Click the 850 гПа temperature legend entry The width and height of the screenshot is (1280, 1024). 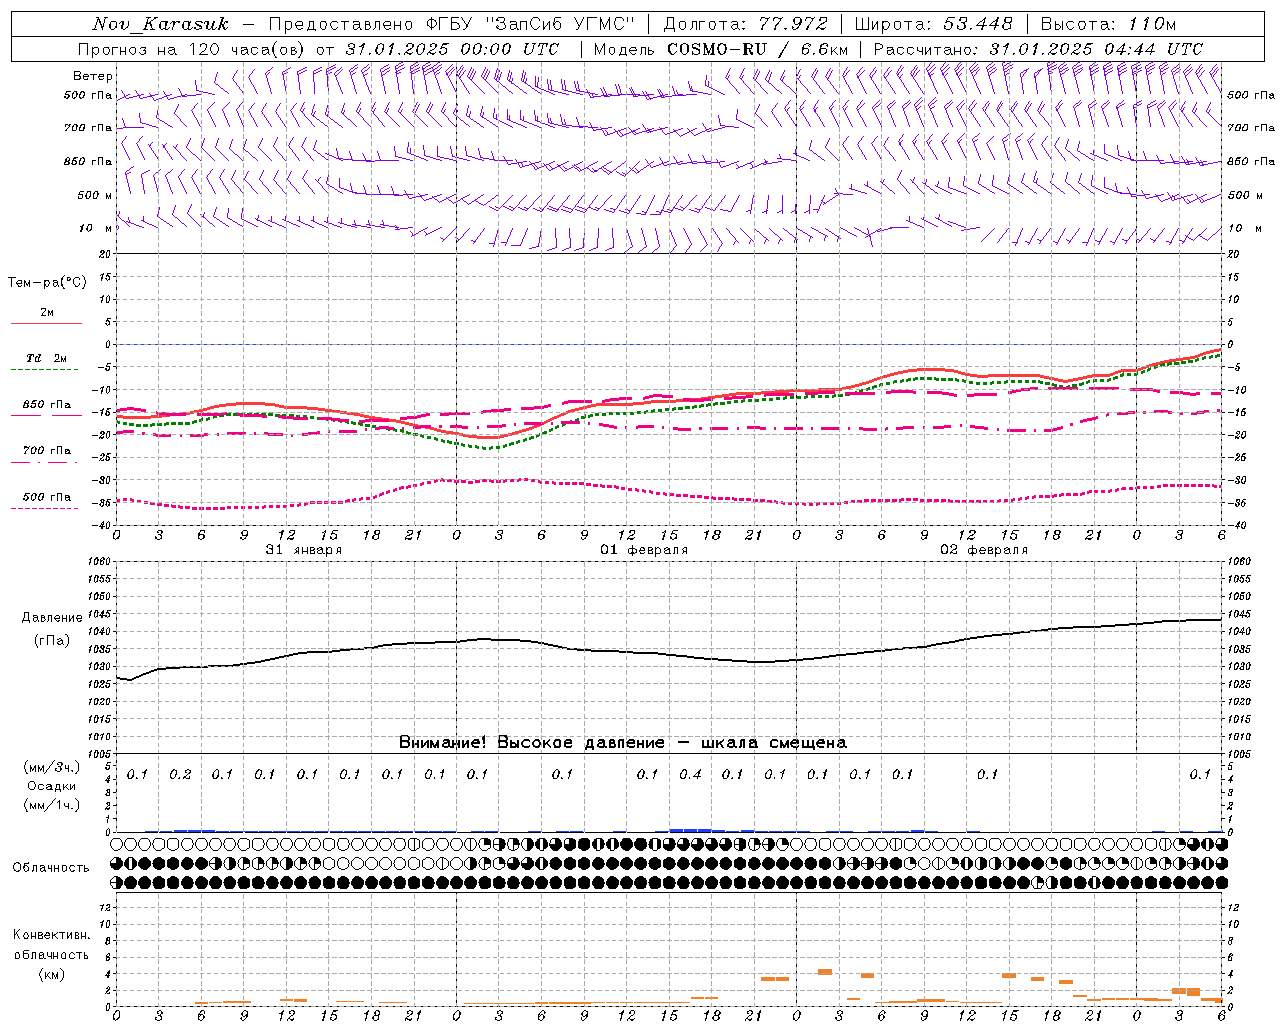pos(46,405)
